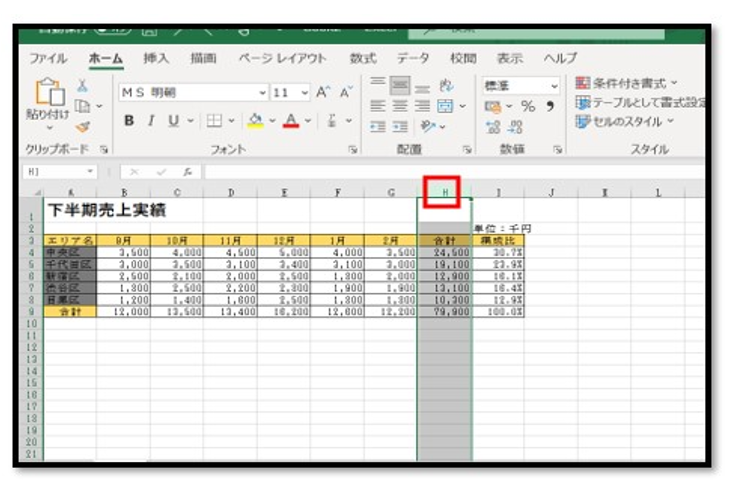This screenshot has width=731, height=481.
Task: Click the accounting currency format icon
Action: (493, 107)
